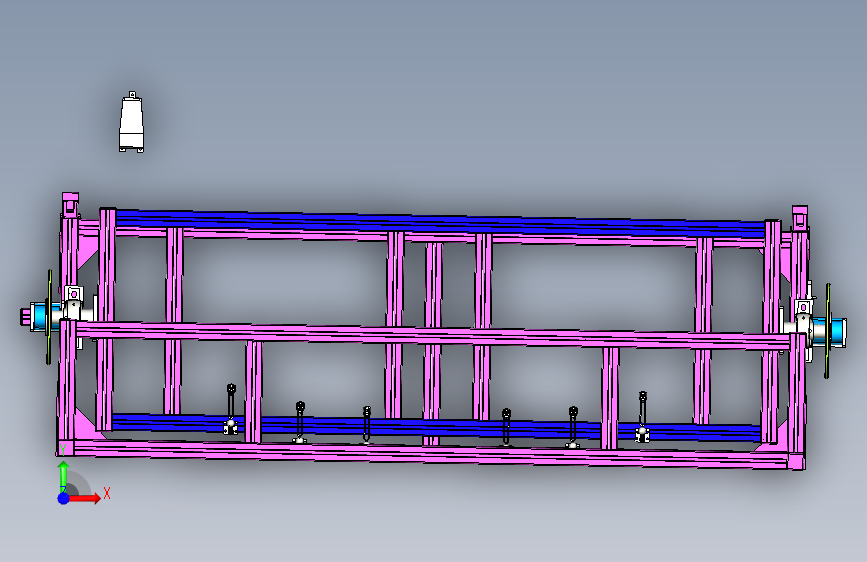The width and height of the screenshot is (867, 562).
Task: Select the floating white motor part
Action: pyautogui.click(x=132, y=122)
